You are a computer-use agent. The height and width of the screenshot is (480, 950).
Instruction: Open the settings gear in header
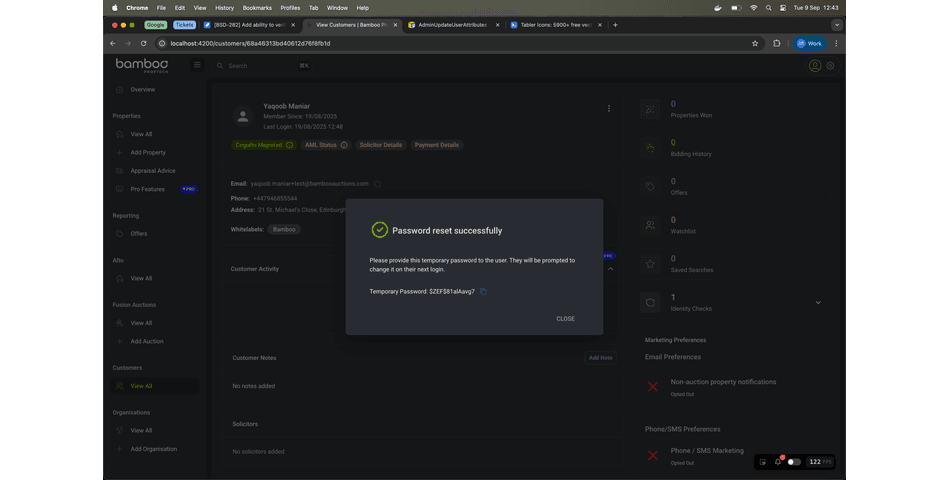830,66
